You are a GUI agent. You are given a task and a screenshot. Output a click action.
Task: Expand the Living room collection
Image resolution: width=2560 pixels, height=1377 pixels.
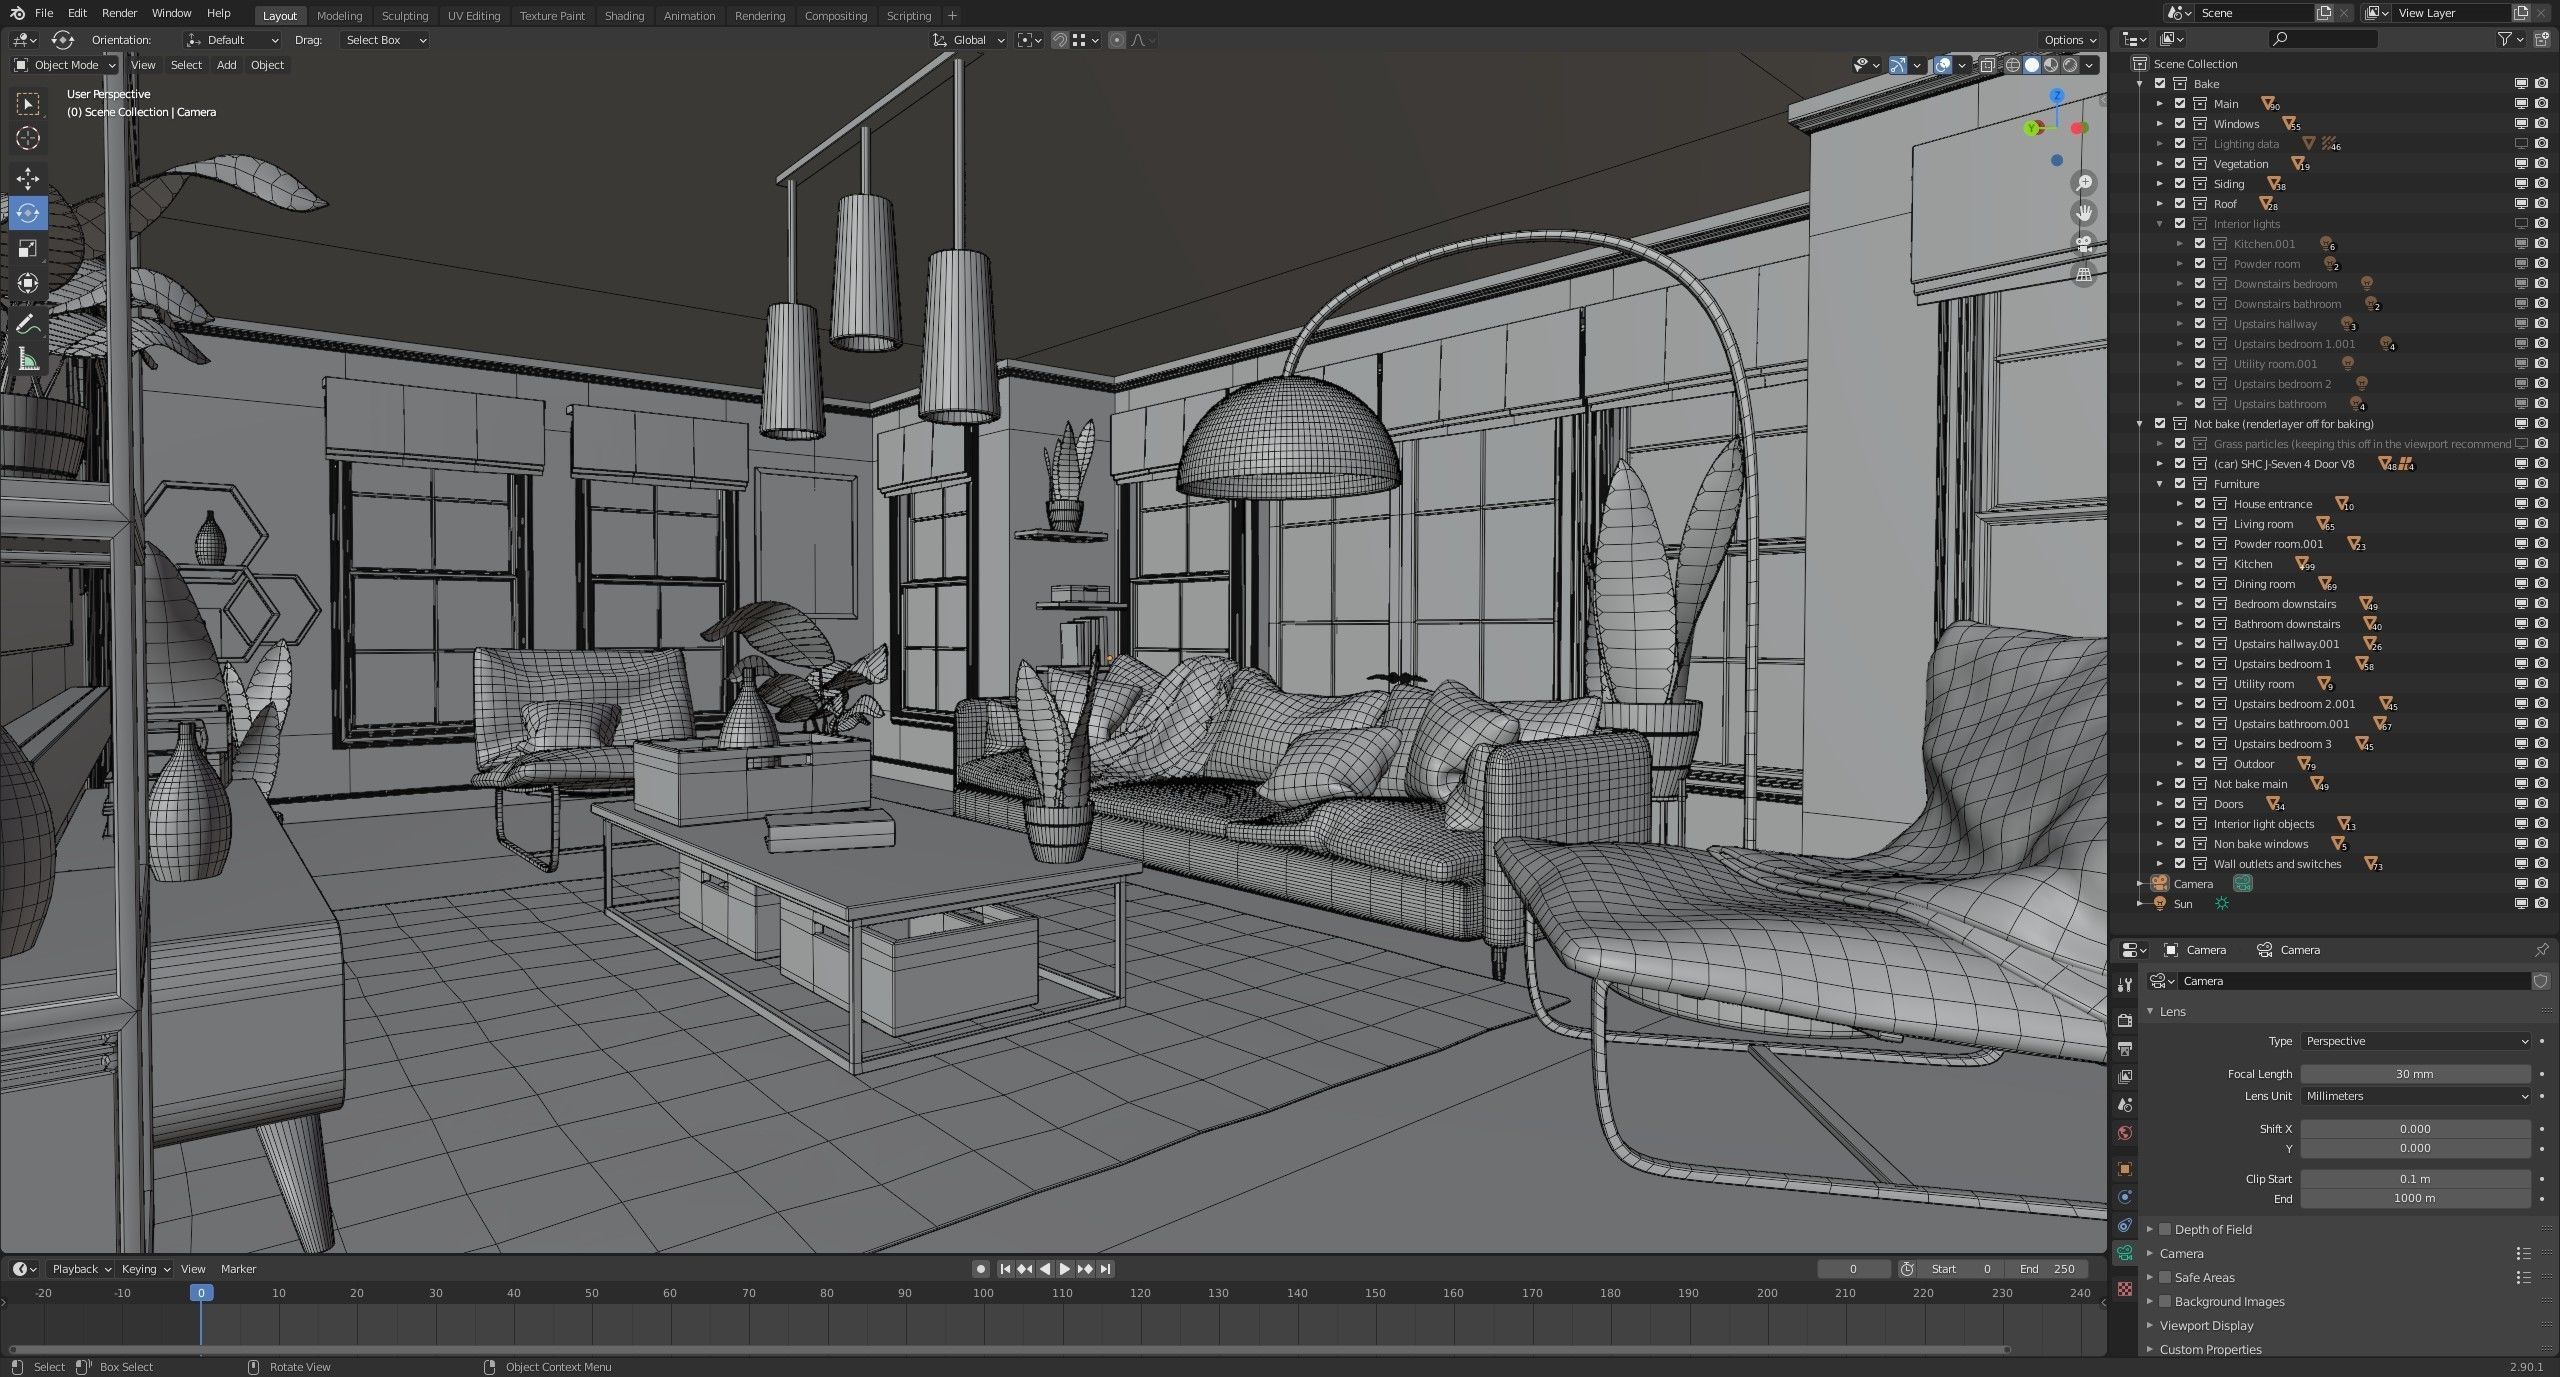2180,524
